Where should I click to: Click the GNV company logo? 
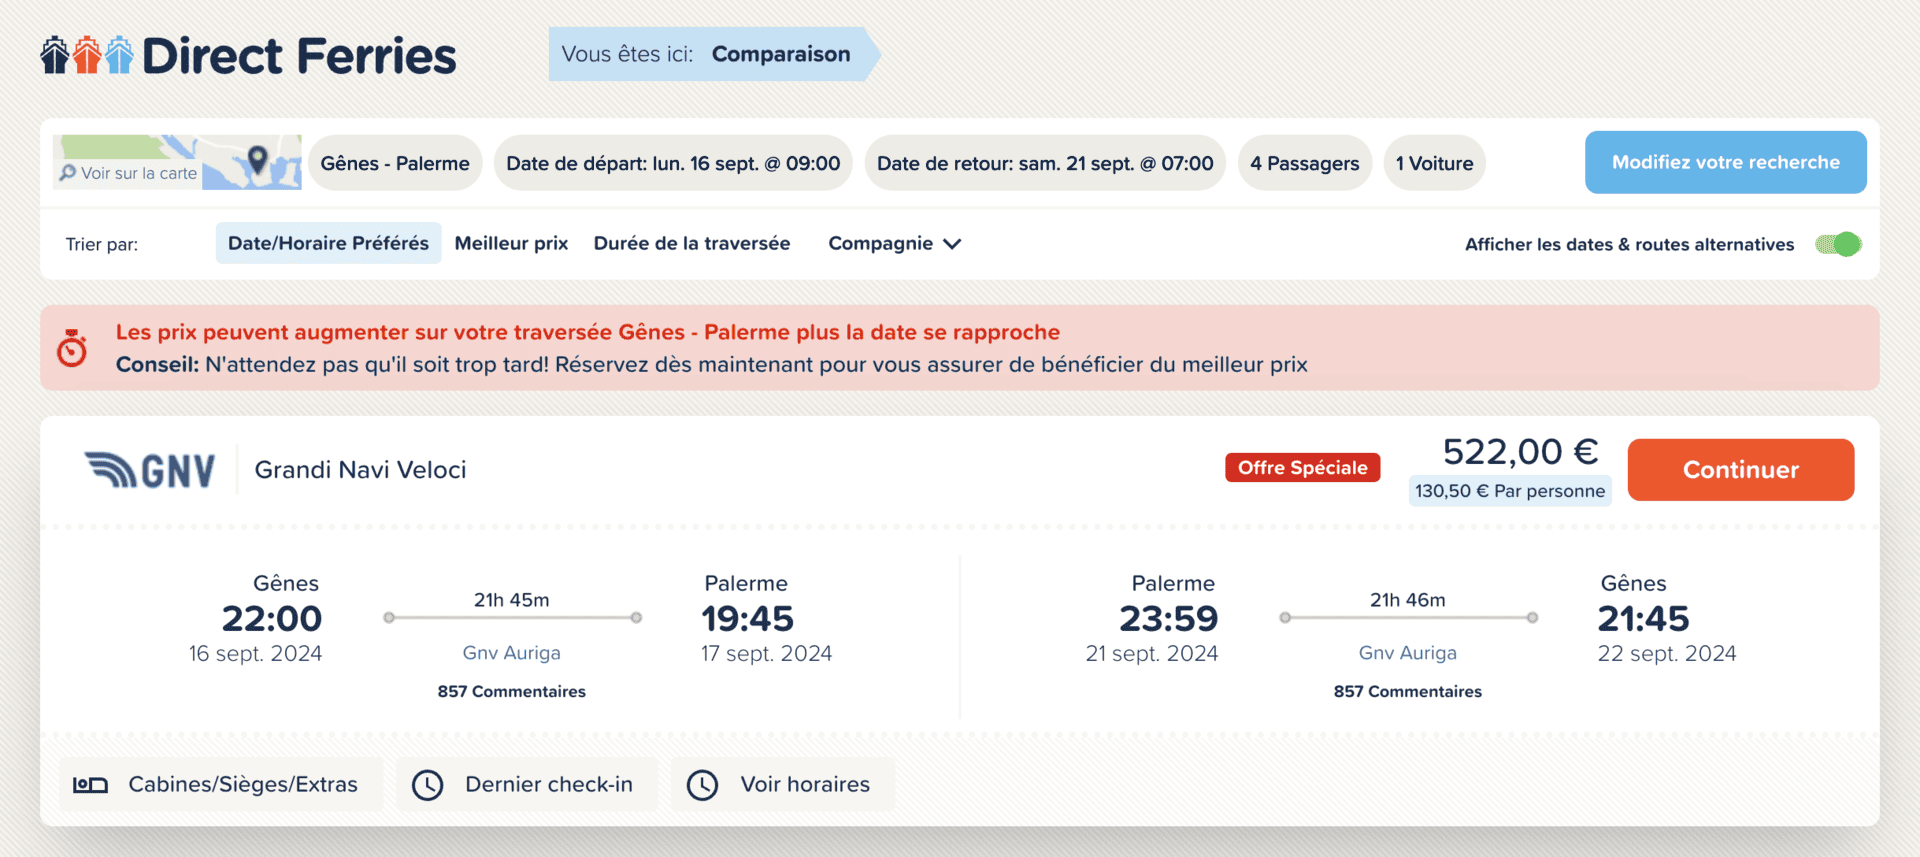[150, 470]
